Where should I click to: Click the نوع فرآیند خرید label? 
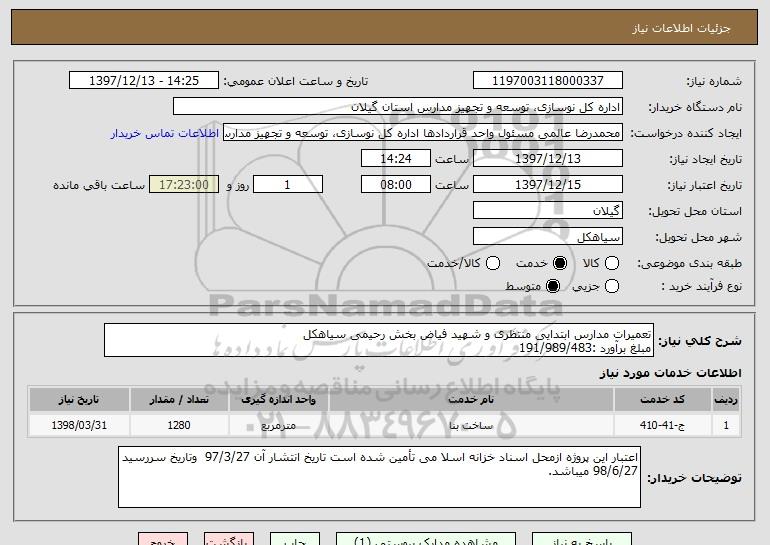click(x=701, y=286)
